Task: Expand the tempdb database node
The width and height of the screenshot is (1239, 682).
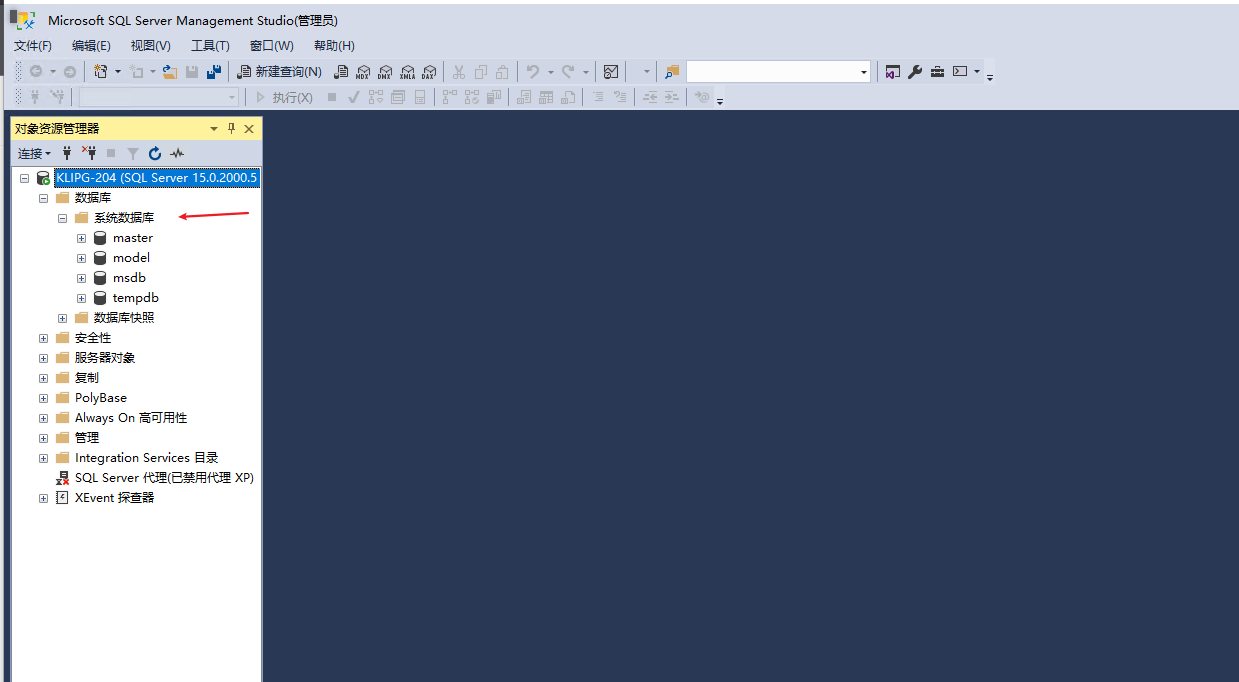Action: (x=81, y=298)
